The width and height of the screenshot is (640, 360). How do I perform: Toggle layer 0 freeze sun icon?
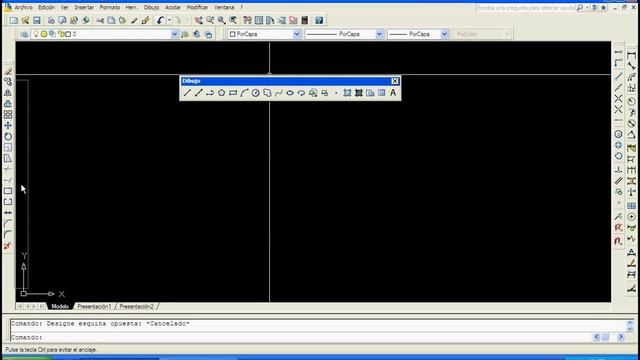click(x=44, y=34)
